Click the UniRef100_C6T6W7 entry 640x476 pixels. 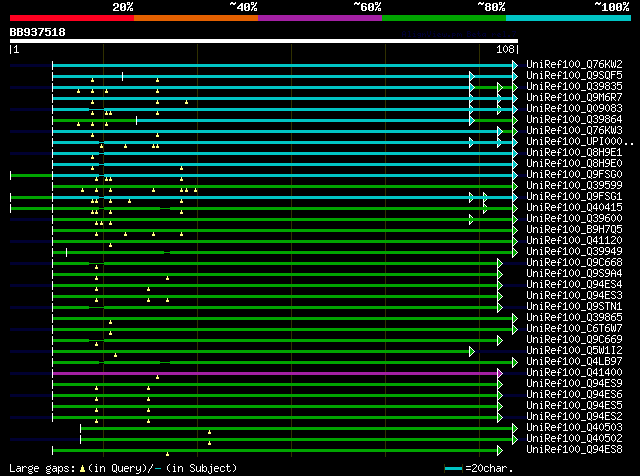point(574,329)
